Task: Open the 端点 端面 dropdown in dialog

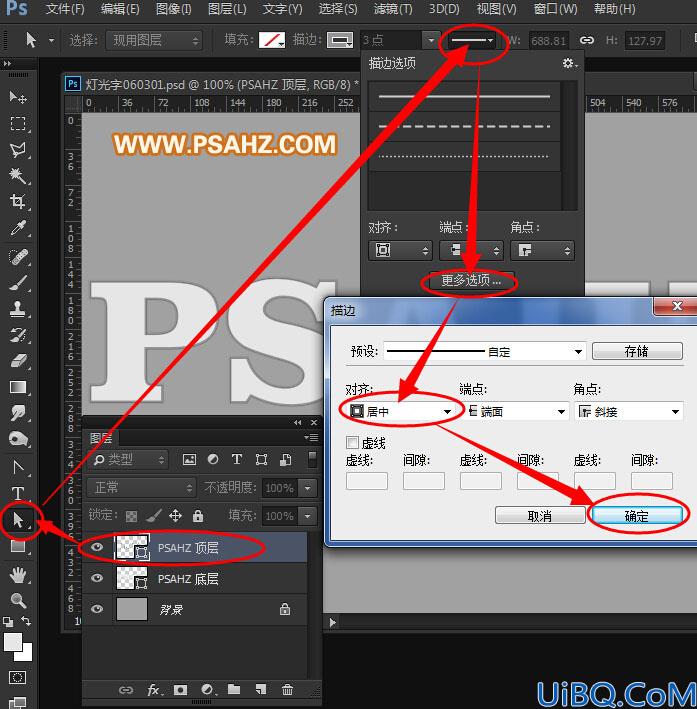Action: pos(517,411)
